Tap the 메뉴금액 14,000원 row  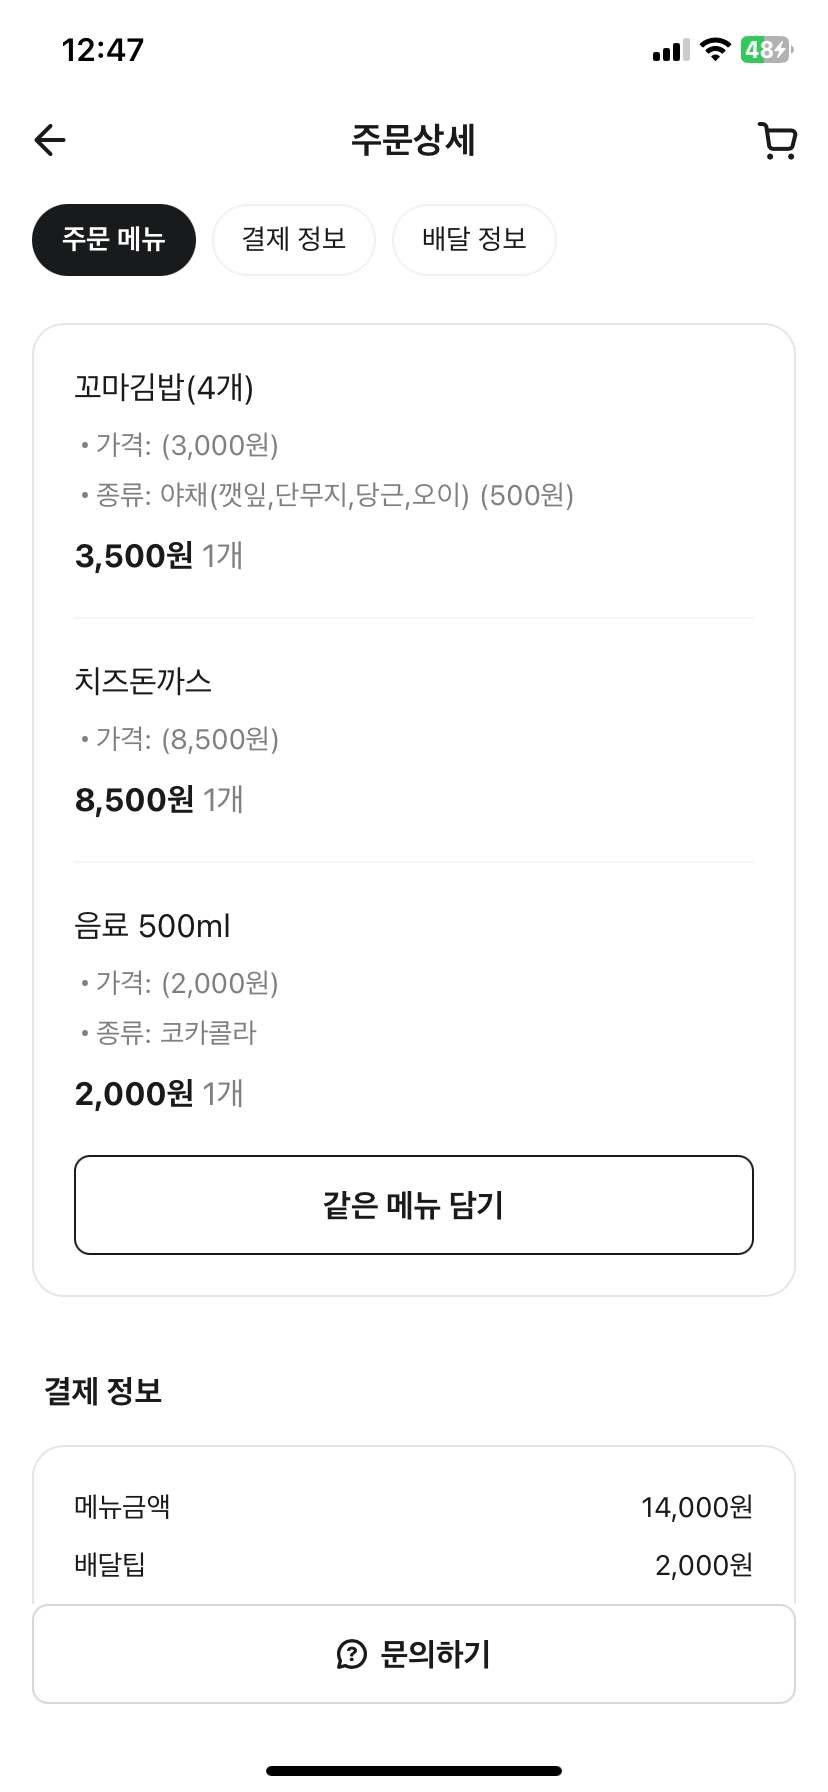[x=413, y=1507]
